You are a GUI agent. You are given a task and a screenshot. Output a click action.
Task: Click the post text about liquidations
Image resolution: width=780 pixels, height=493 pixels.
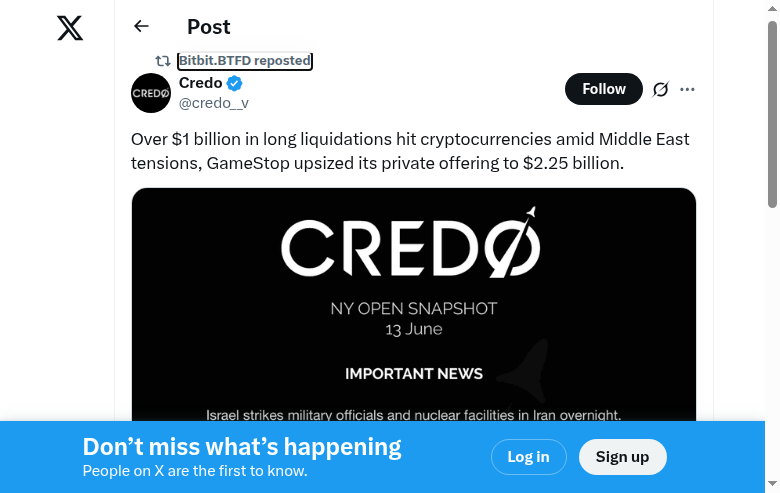pyautogui.click(x=410, y=150)
